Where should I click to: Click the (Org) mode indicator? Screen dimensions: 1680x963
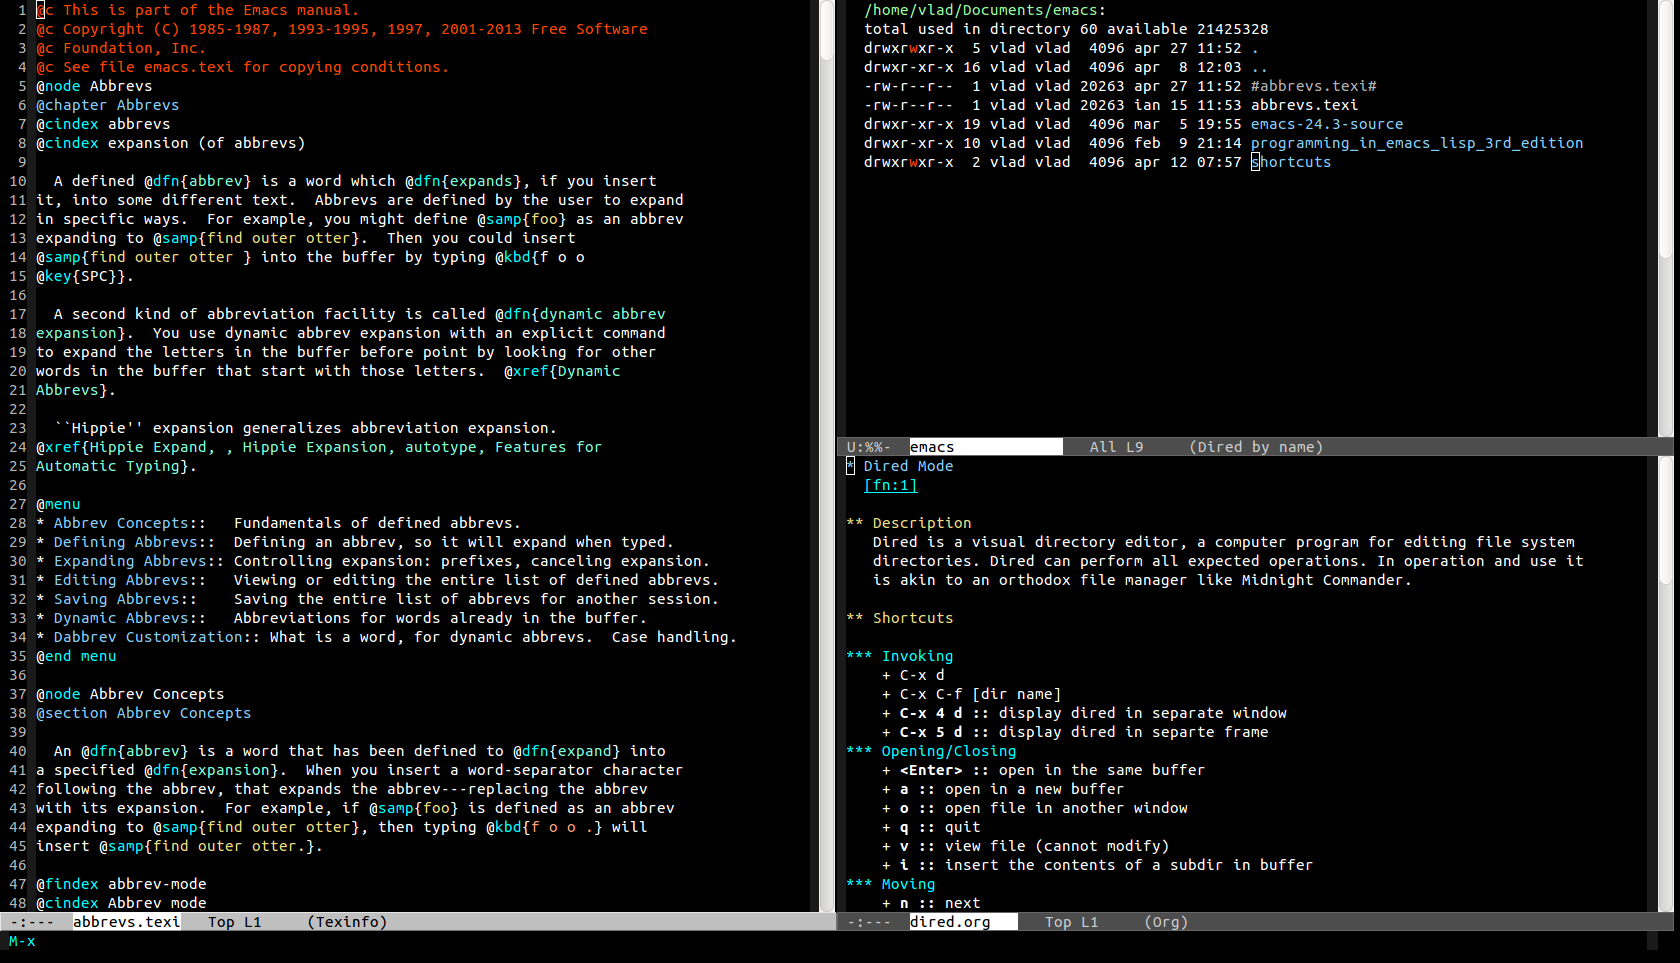click(1166, 922)
